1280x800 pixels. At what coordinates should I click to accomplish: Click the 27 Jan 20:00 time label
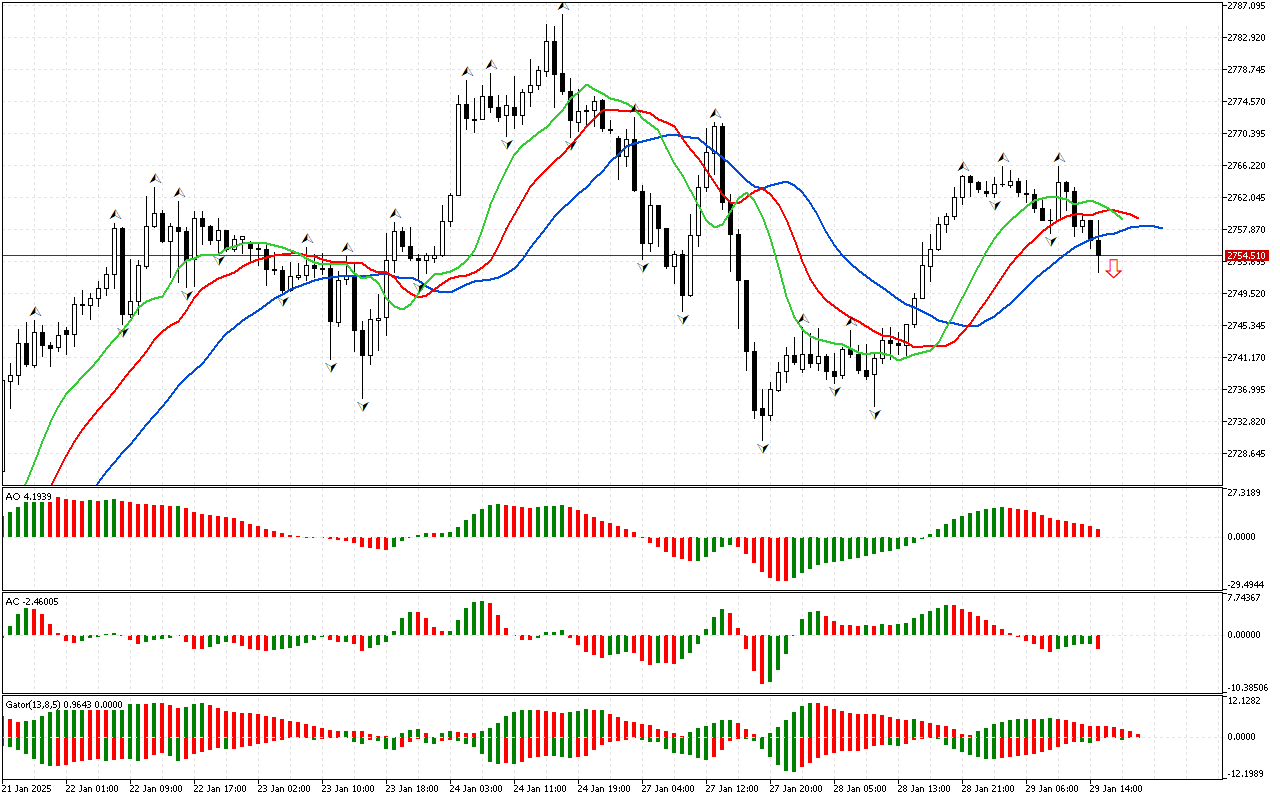point(796,788)
